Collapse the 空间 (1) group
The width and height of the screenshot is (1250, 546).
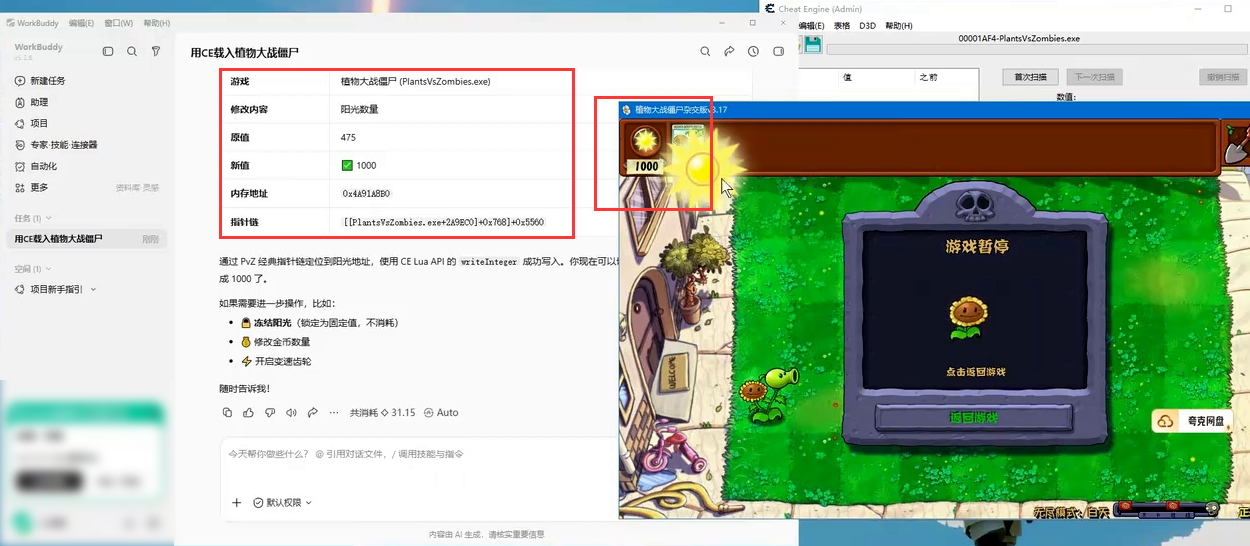(34, 269)
